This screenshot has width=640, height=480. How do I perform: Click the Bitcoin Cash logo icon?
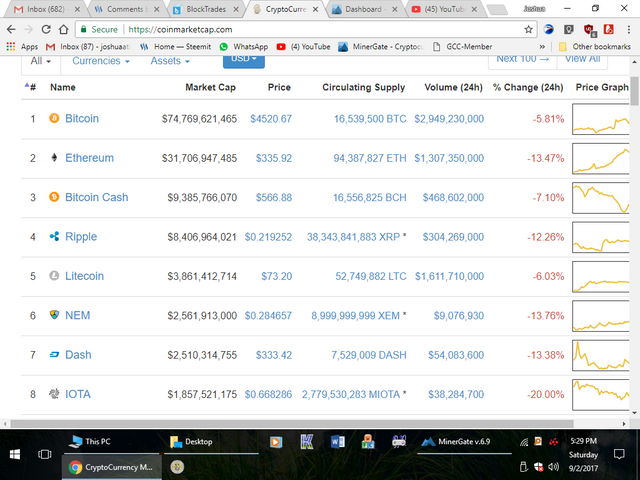coord(54,197)
